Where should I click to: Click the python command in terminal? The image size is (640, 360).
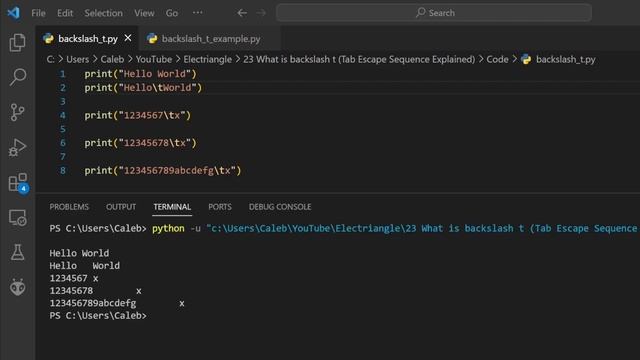[x=168, y=229]
